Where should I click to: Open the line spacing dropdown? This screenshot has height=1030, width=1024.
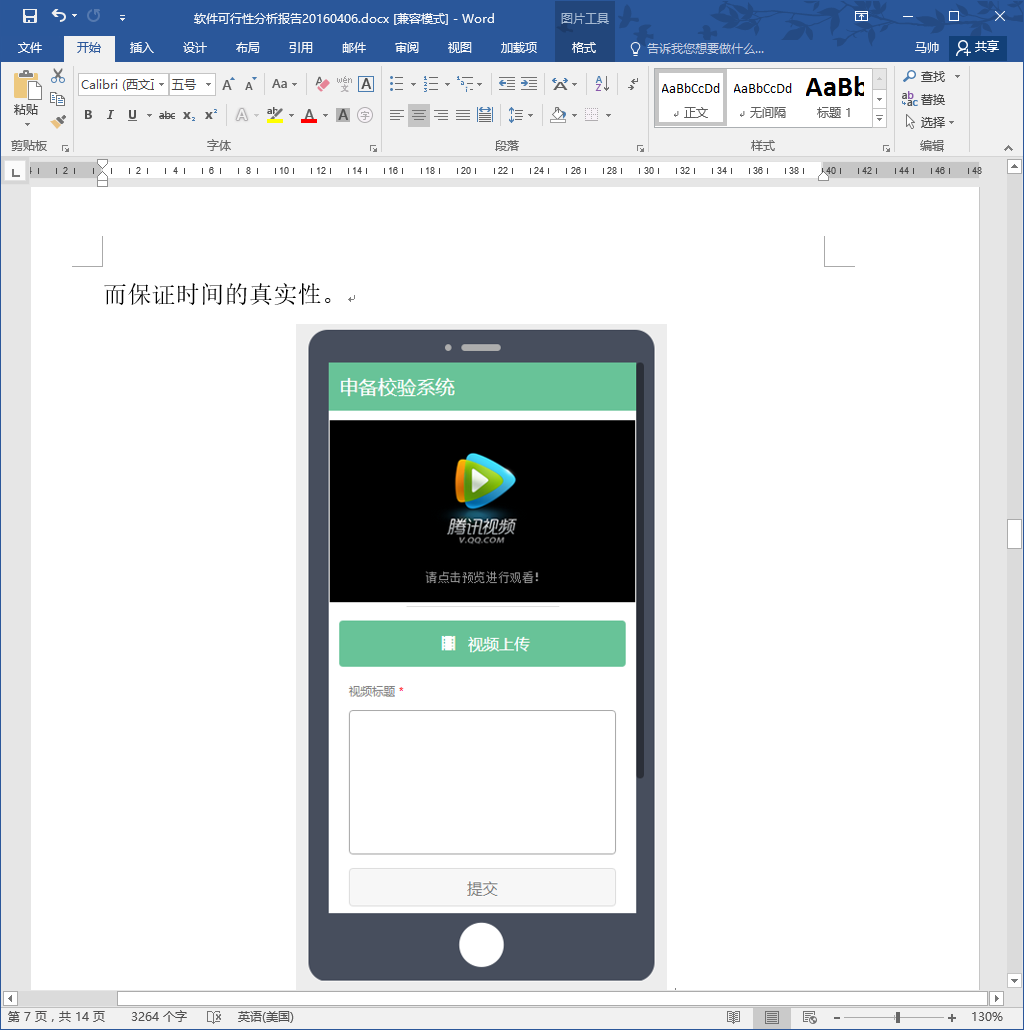(x=530, y=116)
